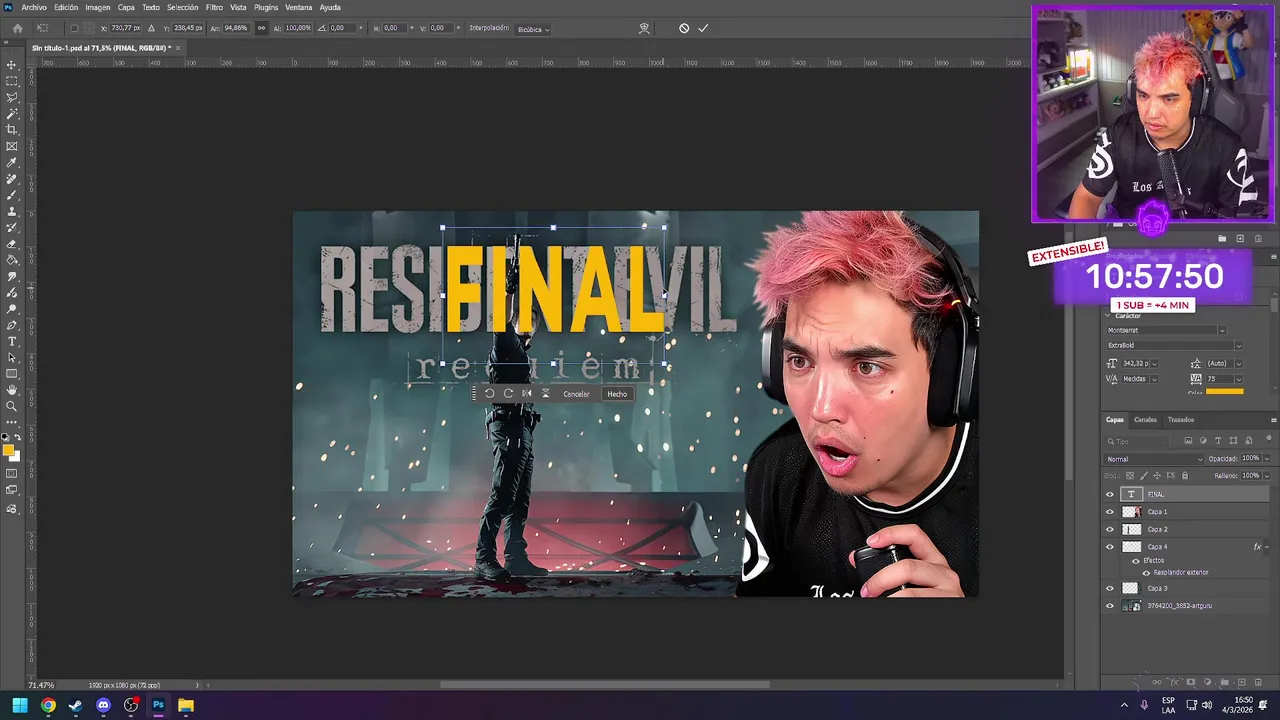Select the Polygonal Lasso tool

(12, 97)
